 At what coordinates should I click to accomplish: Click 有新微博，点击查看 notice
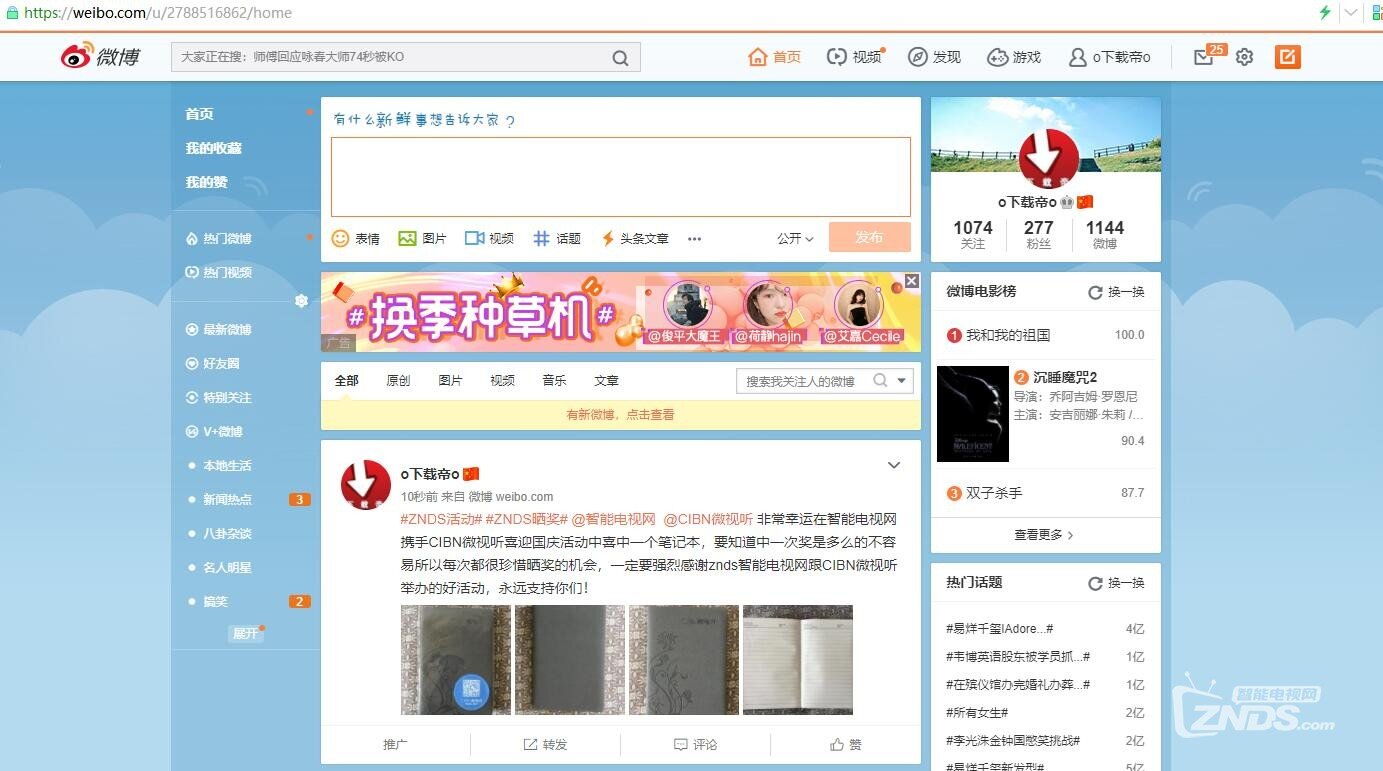(x=620, y=414)
